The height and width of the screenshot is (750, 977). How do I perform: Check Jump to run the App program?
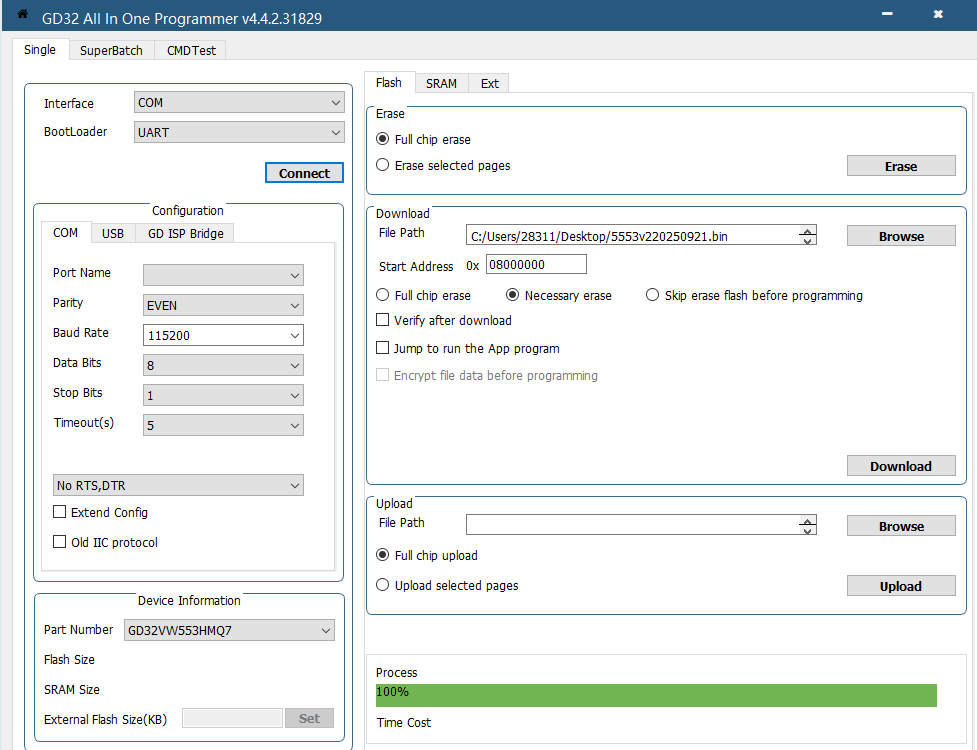pos(383,348)
